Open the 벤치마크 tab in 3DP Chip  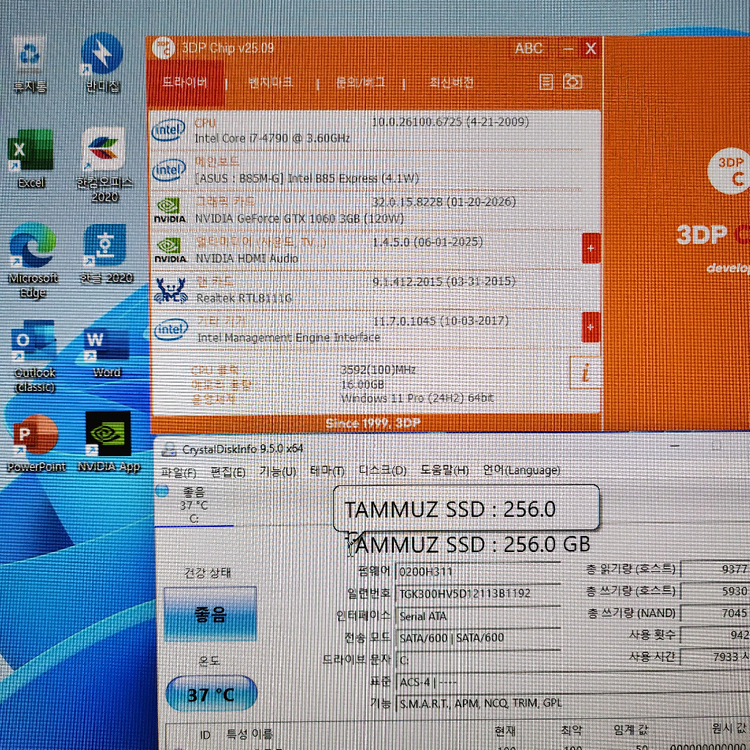(x=270, y=83)
